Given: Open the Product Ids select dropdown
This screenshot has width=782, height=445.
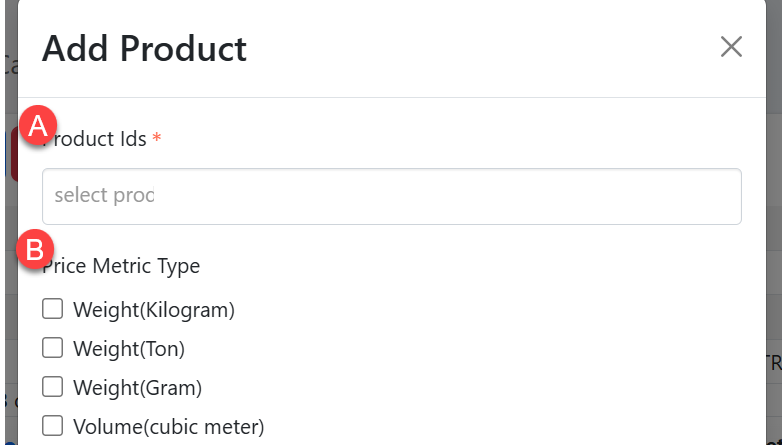Looking at the screenshot, I should pyautogui.click(x=391, y=196).
